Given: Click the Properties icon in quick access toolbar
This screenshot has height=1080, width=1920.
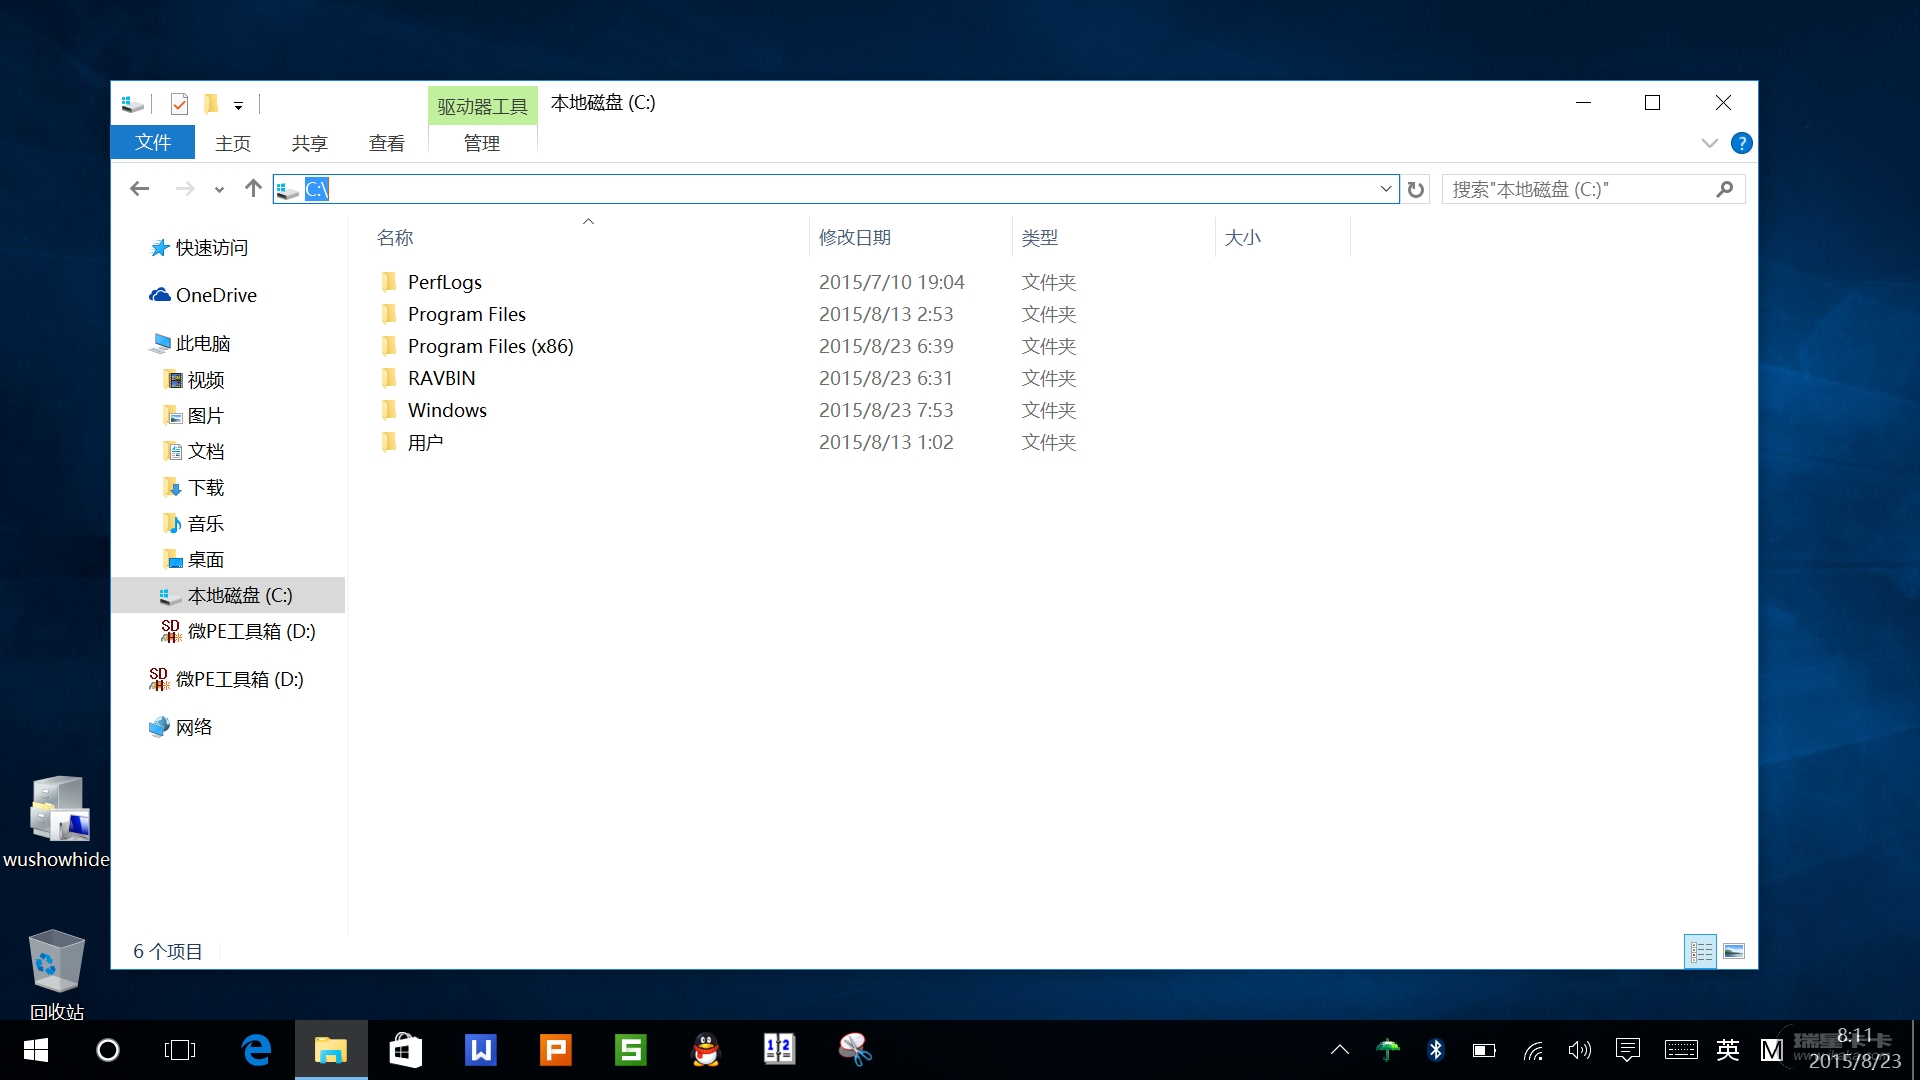Looking at the screenshot, I should click(x=180, y=104).
